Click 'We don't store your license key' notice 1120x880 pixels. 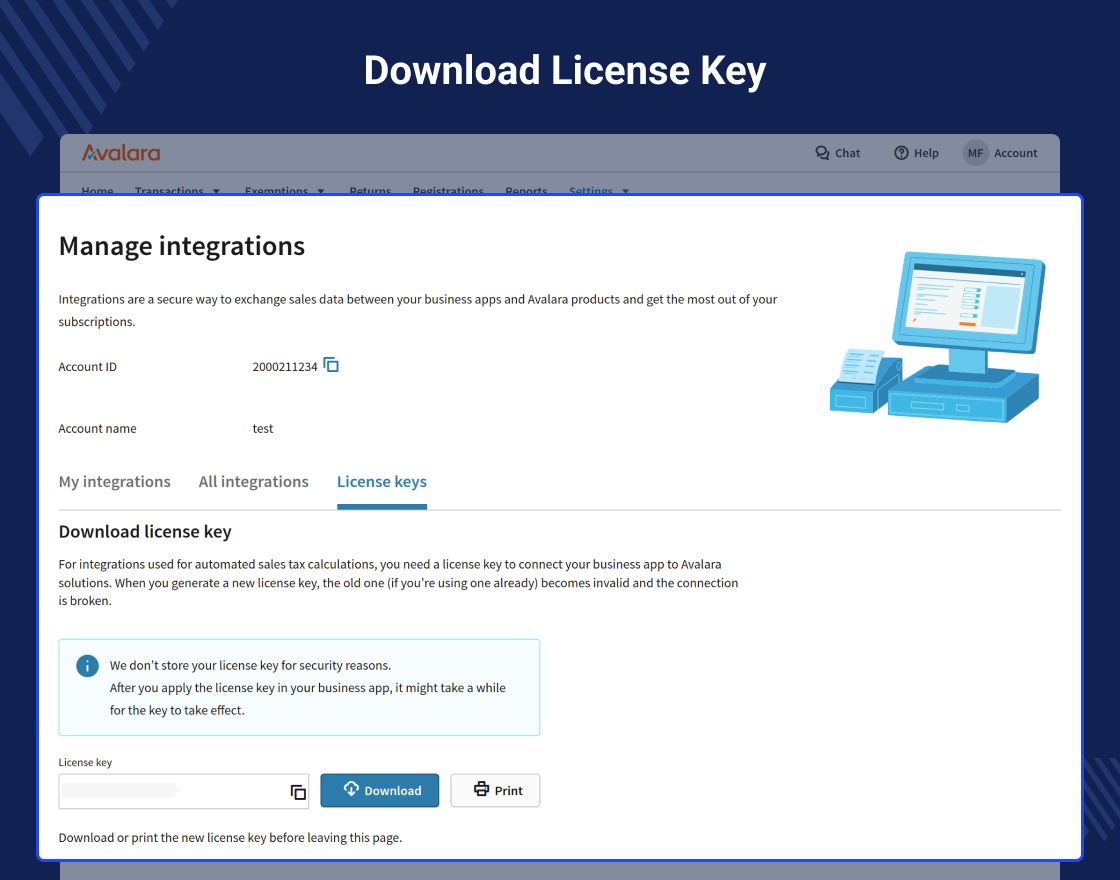(x=299, y=687)
